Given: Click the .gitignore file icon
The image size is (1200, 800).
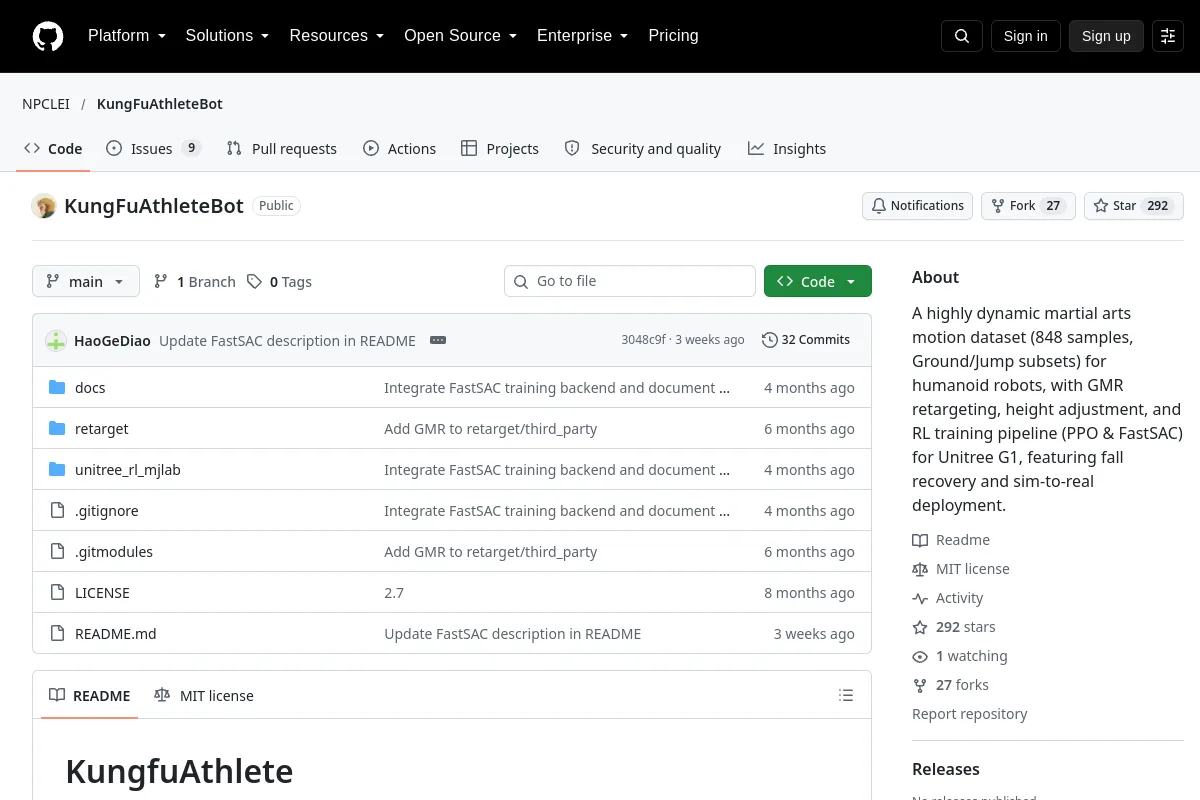Looking at the screenshot, I should point(57,511).
